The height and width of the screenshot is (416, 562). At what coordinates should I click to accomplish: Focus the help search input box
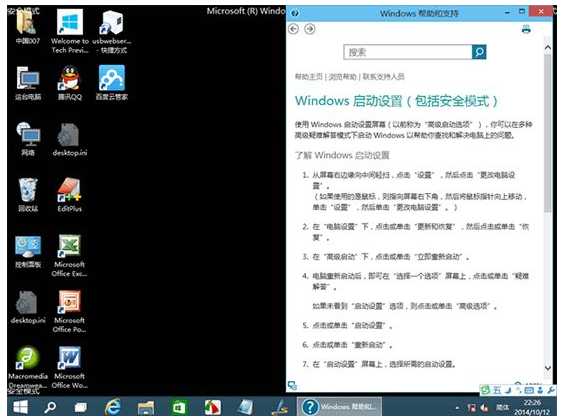[x=408, y=52]
